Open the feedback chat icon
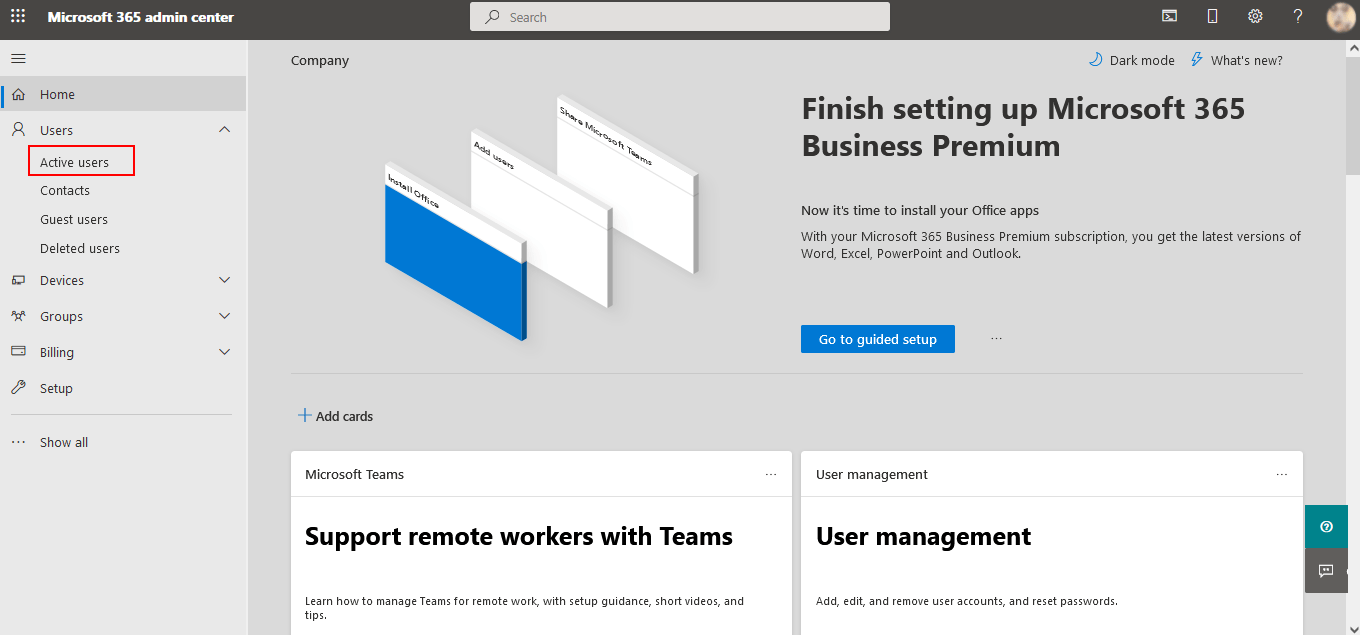This screenshot has height=635, width=1360. [1327, 571]
